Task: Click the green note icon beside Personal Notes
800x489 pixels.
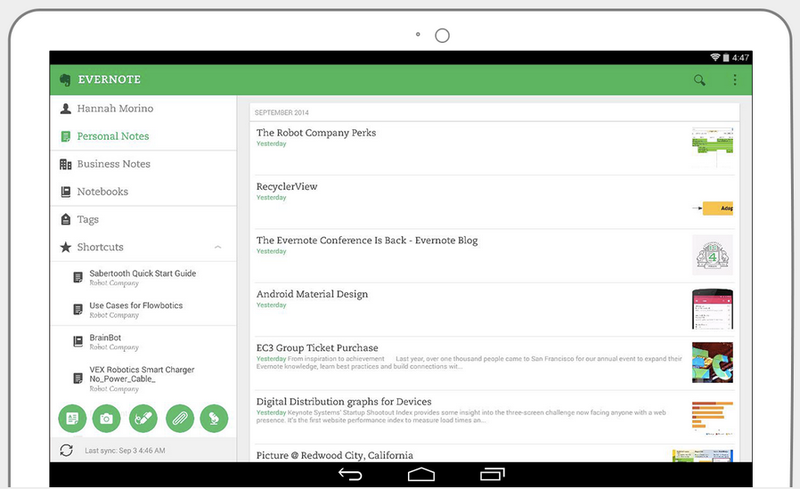Action: 65,136
